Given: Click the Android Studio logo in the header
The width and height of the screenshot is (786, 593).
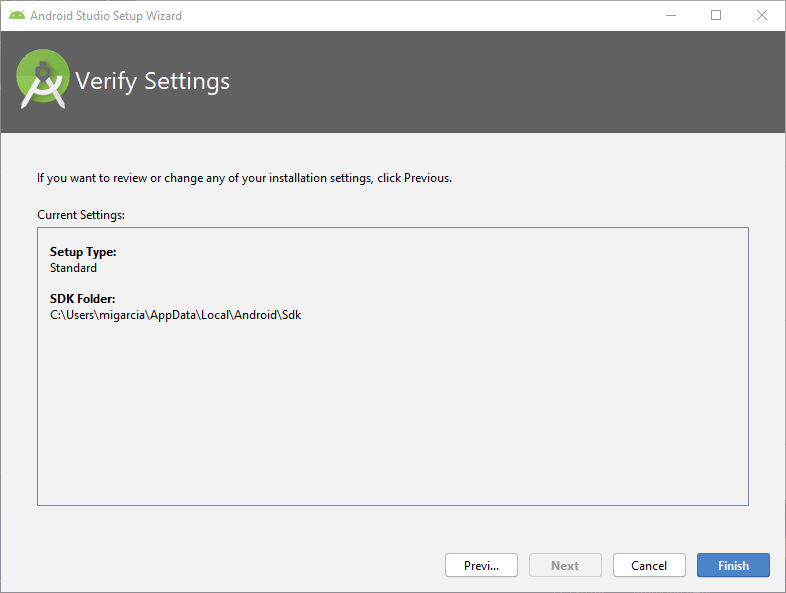Looking at the screenshot, I should tap(43, 79).
